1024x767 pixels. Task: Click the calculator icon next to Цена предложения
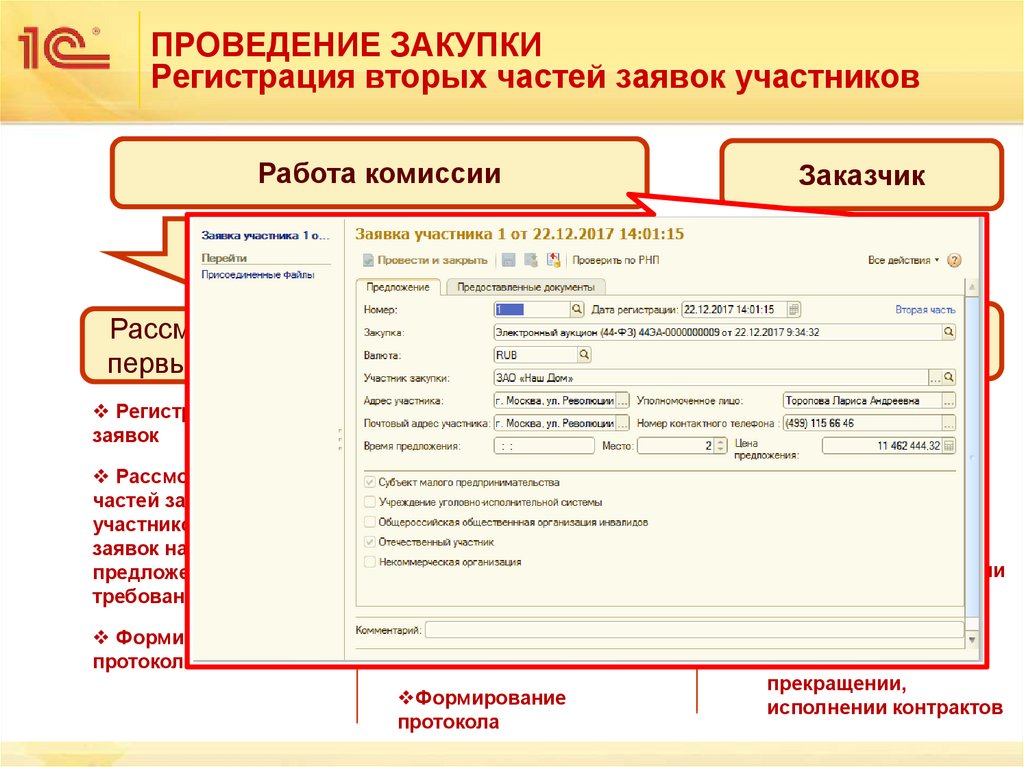949,444
